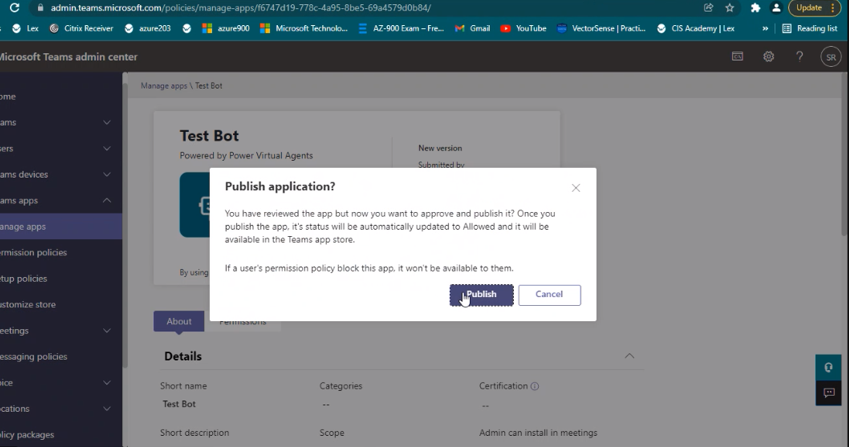Expand the Users section chevron
The height and width of the screenshot is (447, 849).
pos(107,148)
